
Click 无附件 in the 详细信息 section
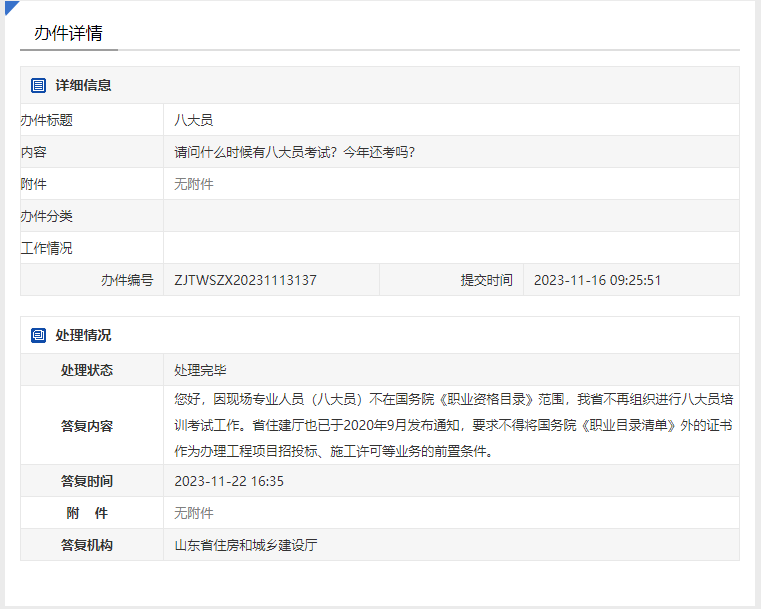(x=193, y=184)
